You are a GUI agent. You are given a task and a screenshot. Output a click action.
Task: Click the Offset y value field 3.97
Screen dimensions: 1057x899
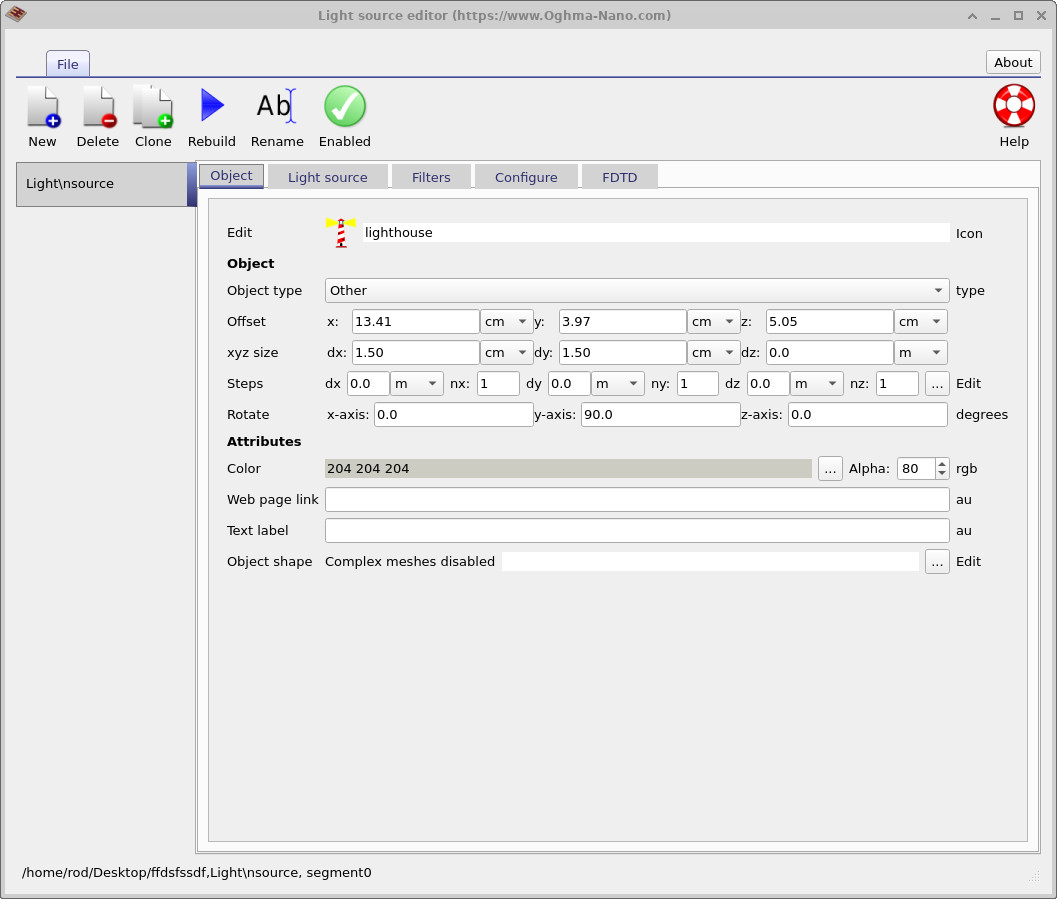[x=622, y=321]
